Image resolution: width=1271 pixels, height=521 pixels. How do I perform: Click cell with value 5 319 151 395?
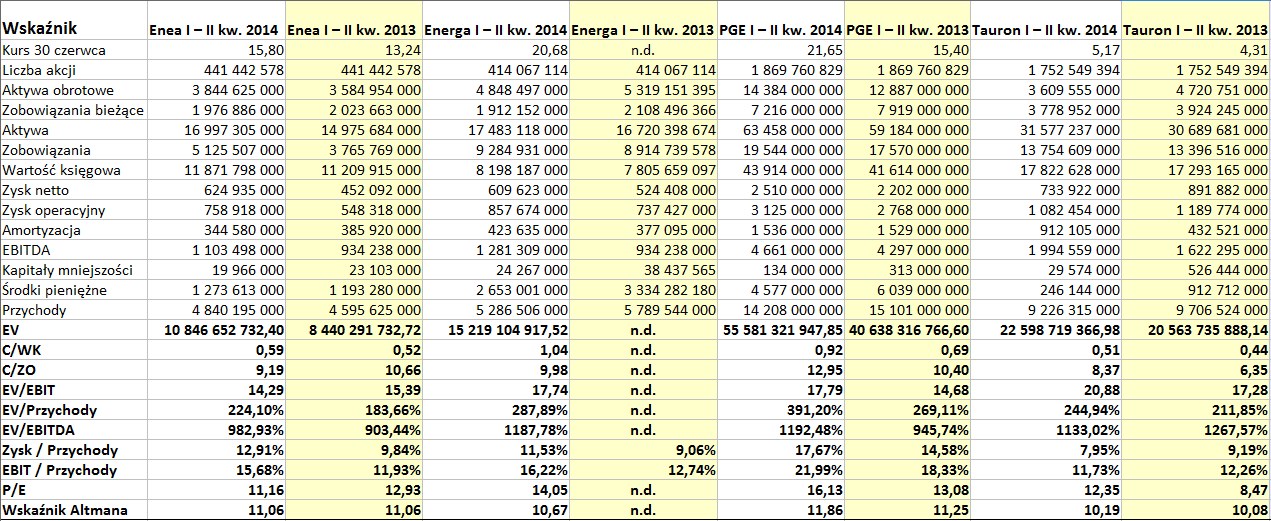click(x=644, y=90)
